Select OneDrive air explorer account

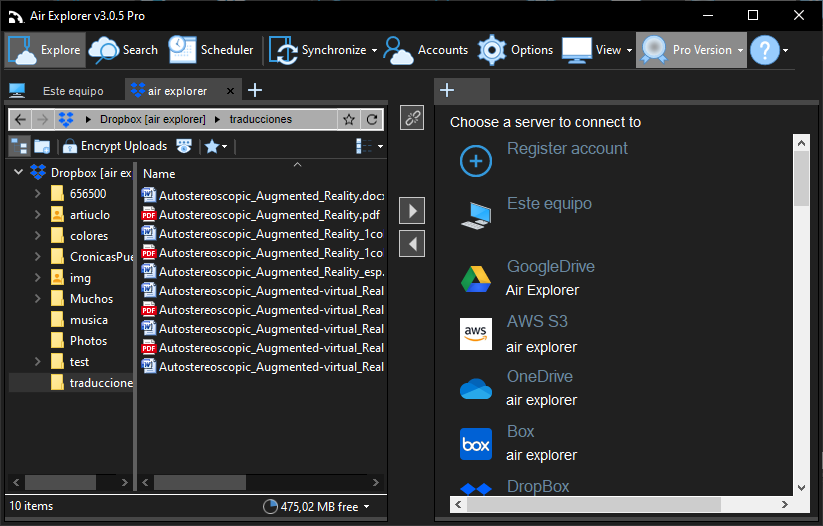click(x=519, y=388)
